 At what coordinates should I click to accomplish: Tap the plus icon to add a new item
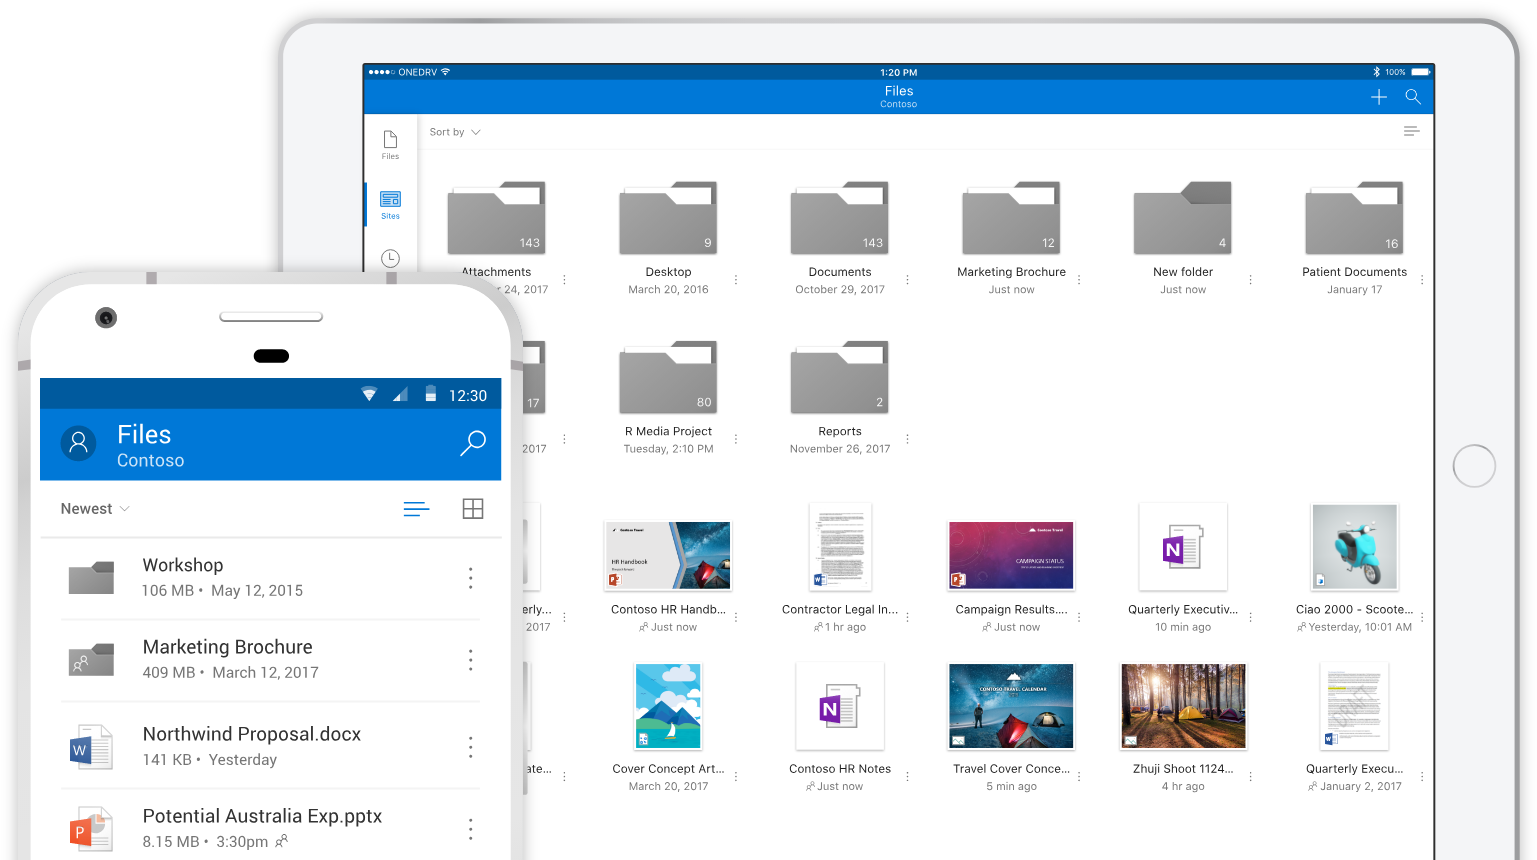click(x=1378, y=97)
